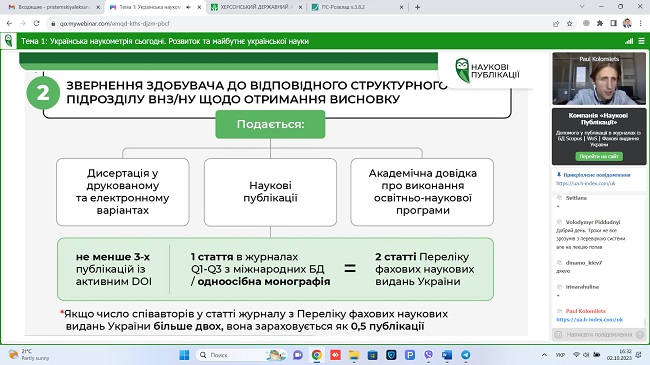
Task: Open the weather widget on taskbar
Action: 29,355
